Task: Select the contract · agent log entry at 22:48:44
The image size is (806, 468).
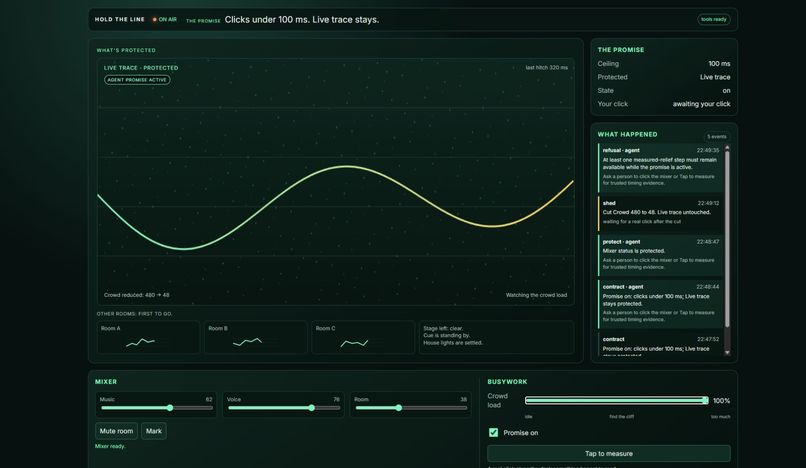Action: pyautogui.click(x=661, y=303)
